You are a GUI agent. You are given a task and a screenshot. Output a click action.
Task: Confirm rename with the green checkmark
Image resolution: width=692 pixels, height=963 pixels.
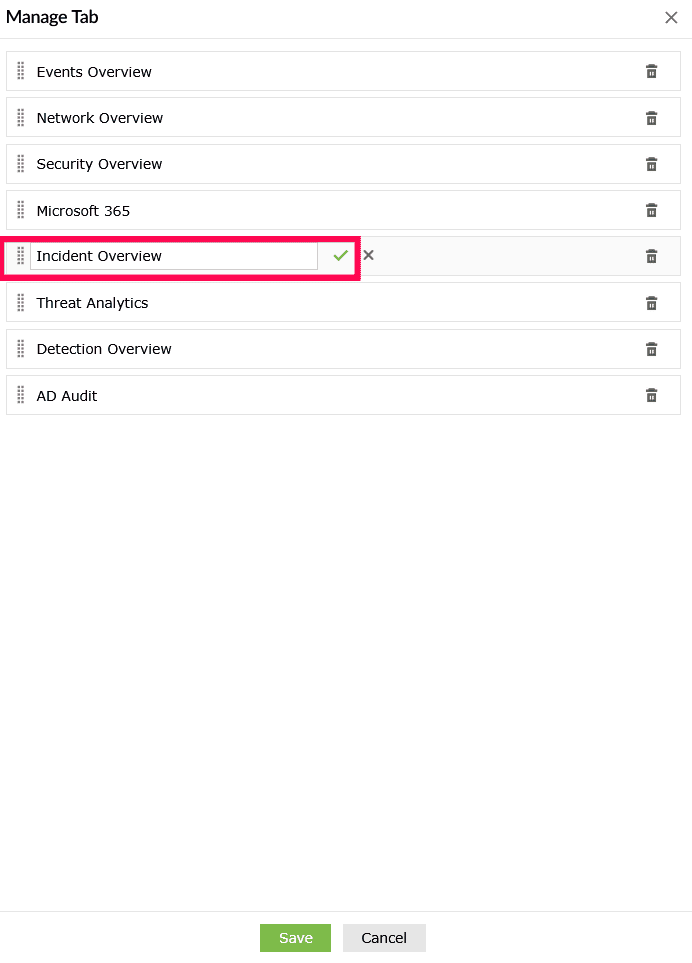coord(341,256)
